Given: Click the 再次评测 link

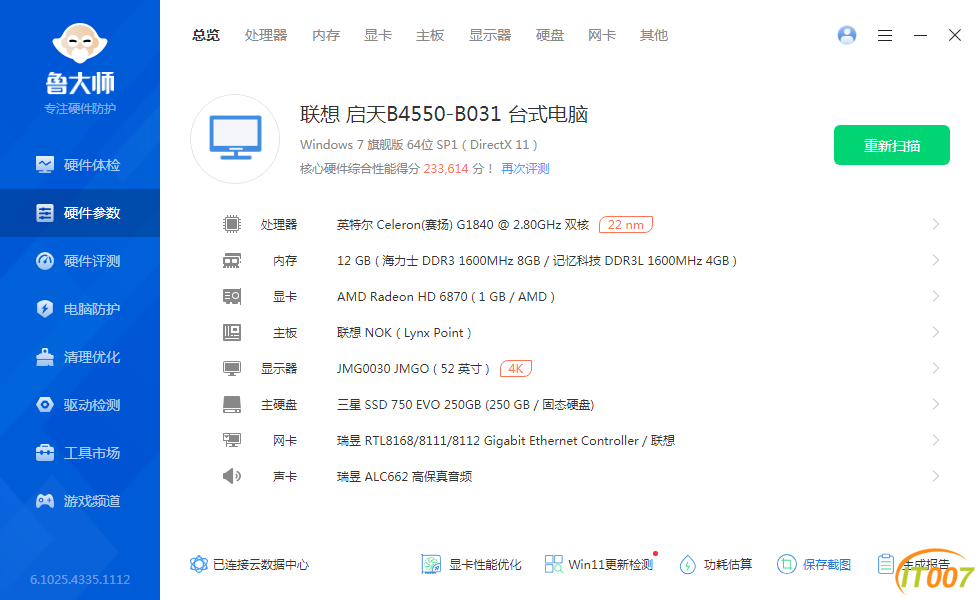Looking at the screenshot, I should (x=525, y=169).
